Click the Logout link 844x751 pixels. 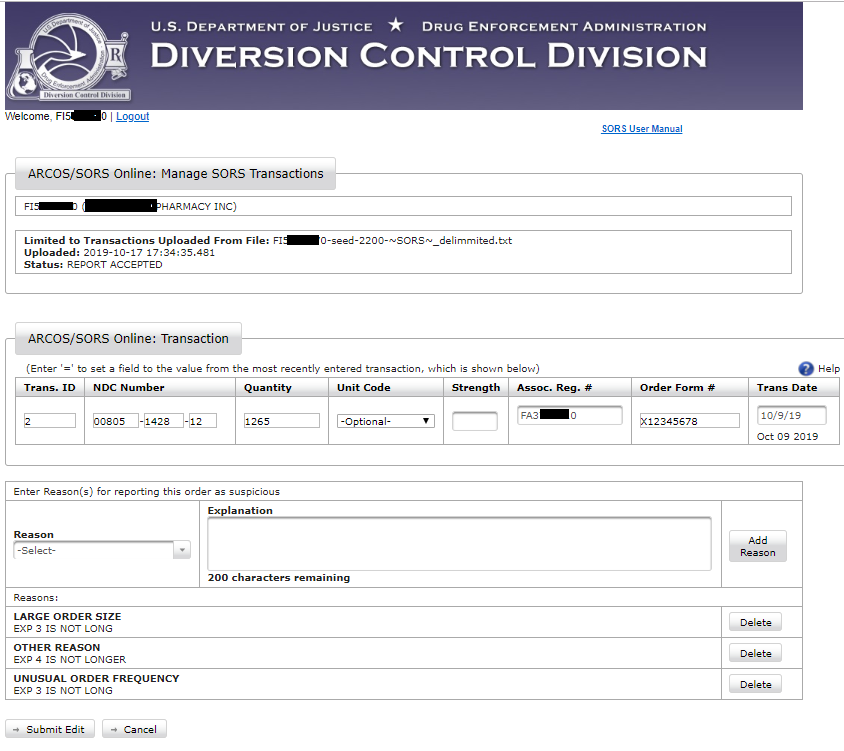[132, 116]
